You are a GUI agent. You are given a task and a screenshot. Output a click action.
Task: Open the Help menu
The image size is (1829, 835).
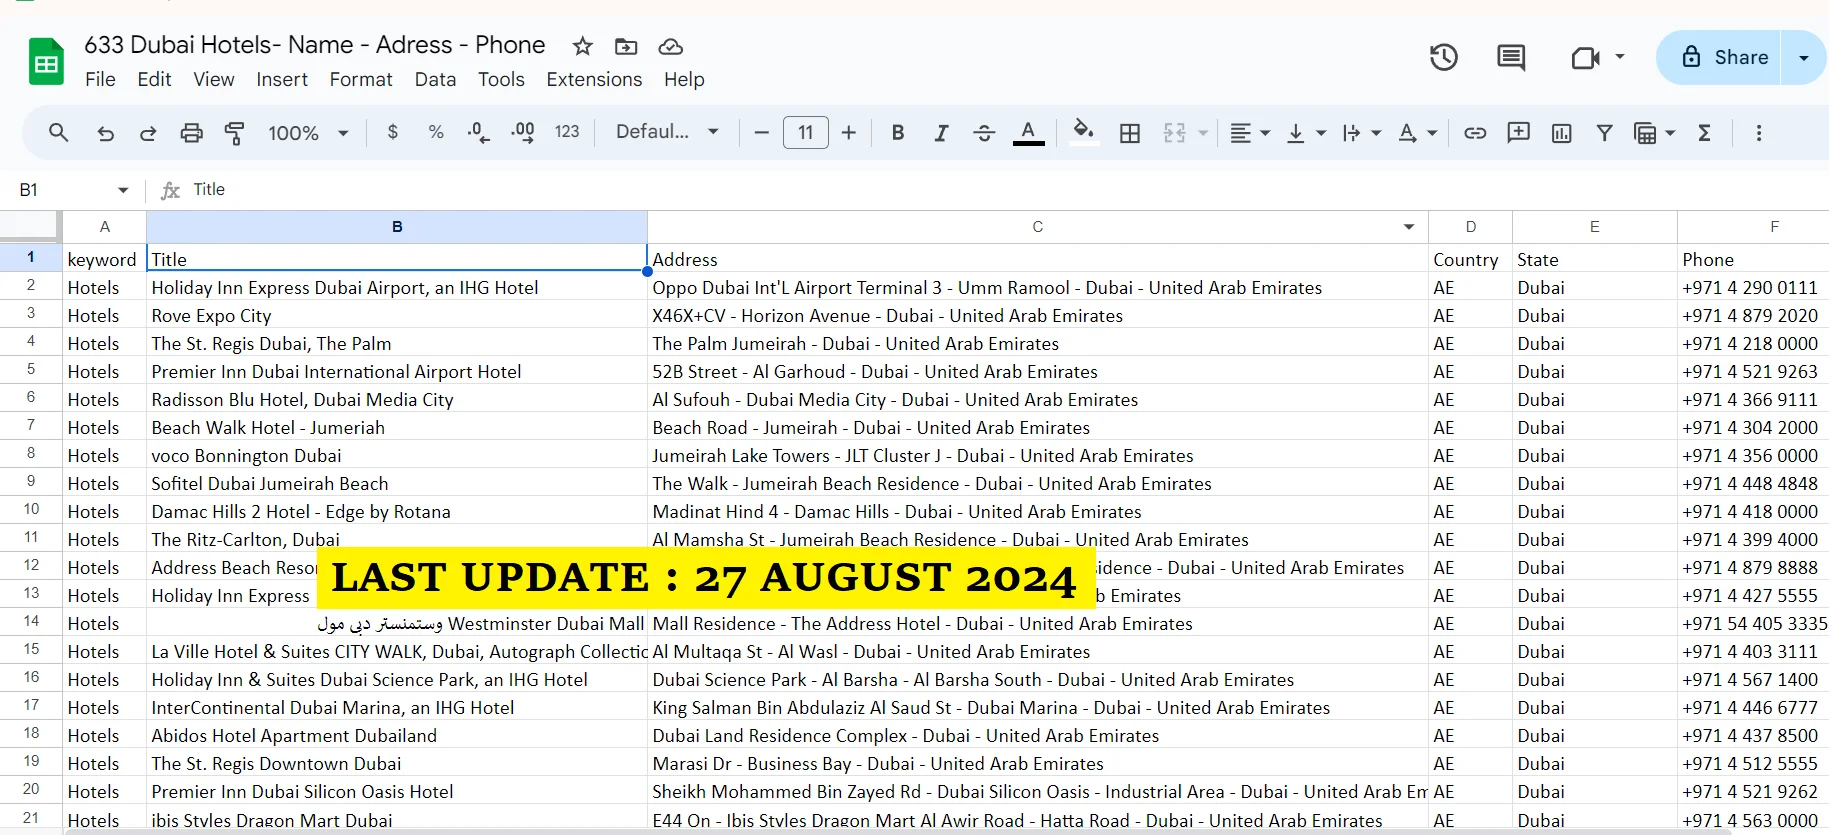point(684,79)
